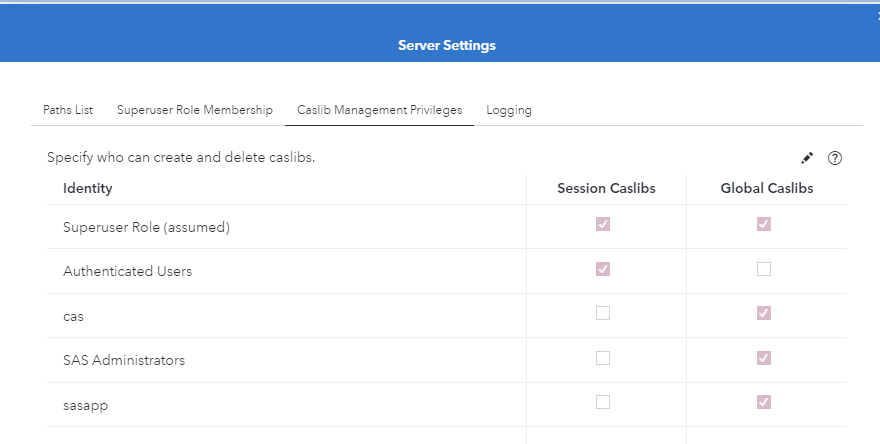Screen dimensions: 880x444
Task: Toggle Session Caslibs for Superuser Role (assumed)
Action: (603, 225)
